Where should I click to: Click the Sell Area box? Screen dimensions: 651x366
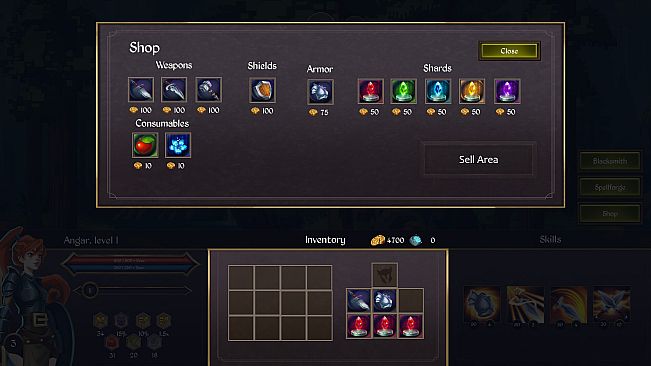point(478,159)
